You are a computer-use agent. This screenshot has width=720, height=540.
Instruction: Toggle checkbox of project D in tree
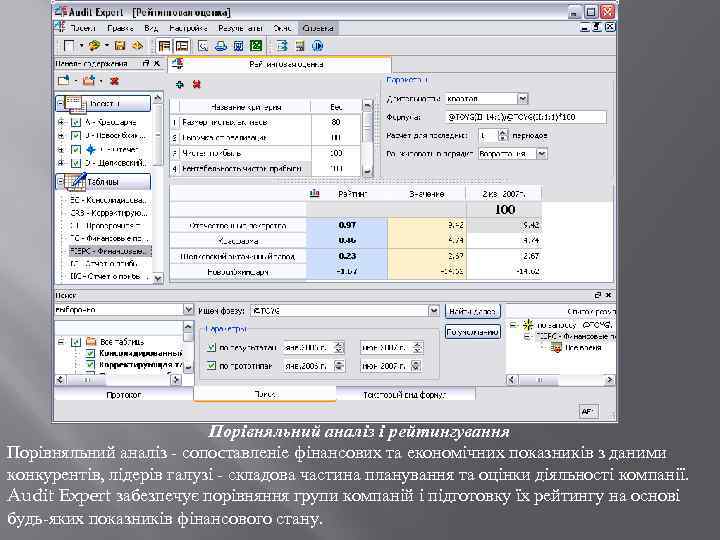(76, 163)
